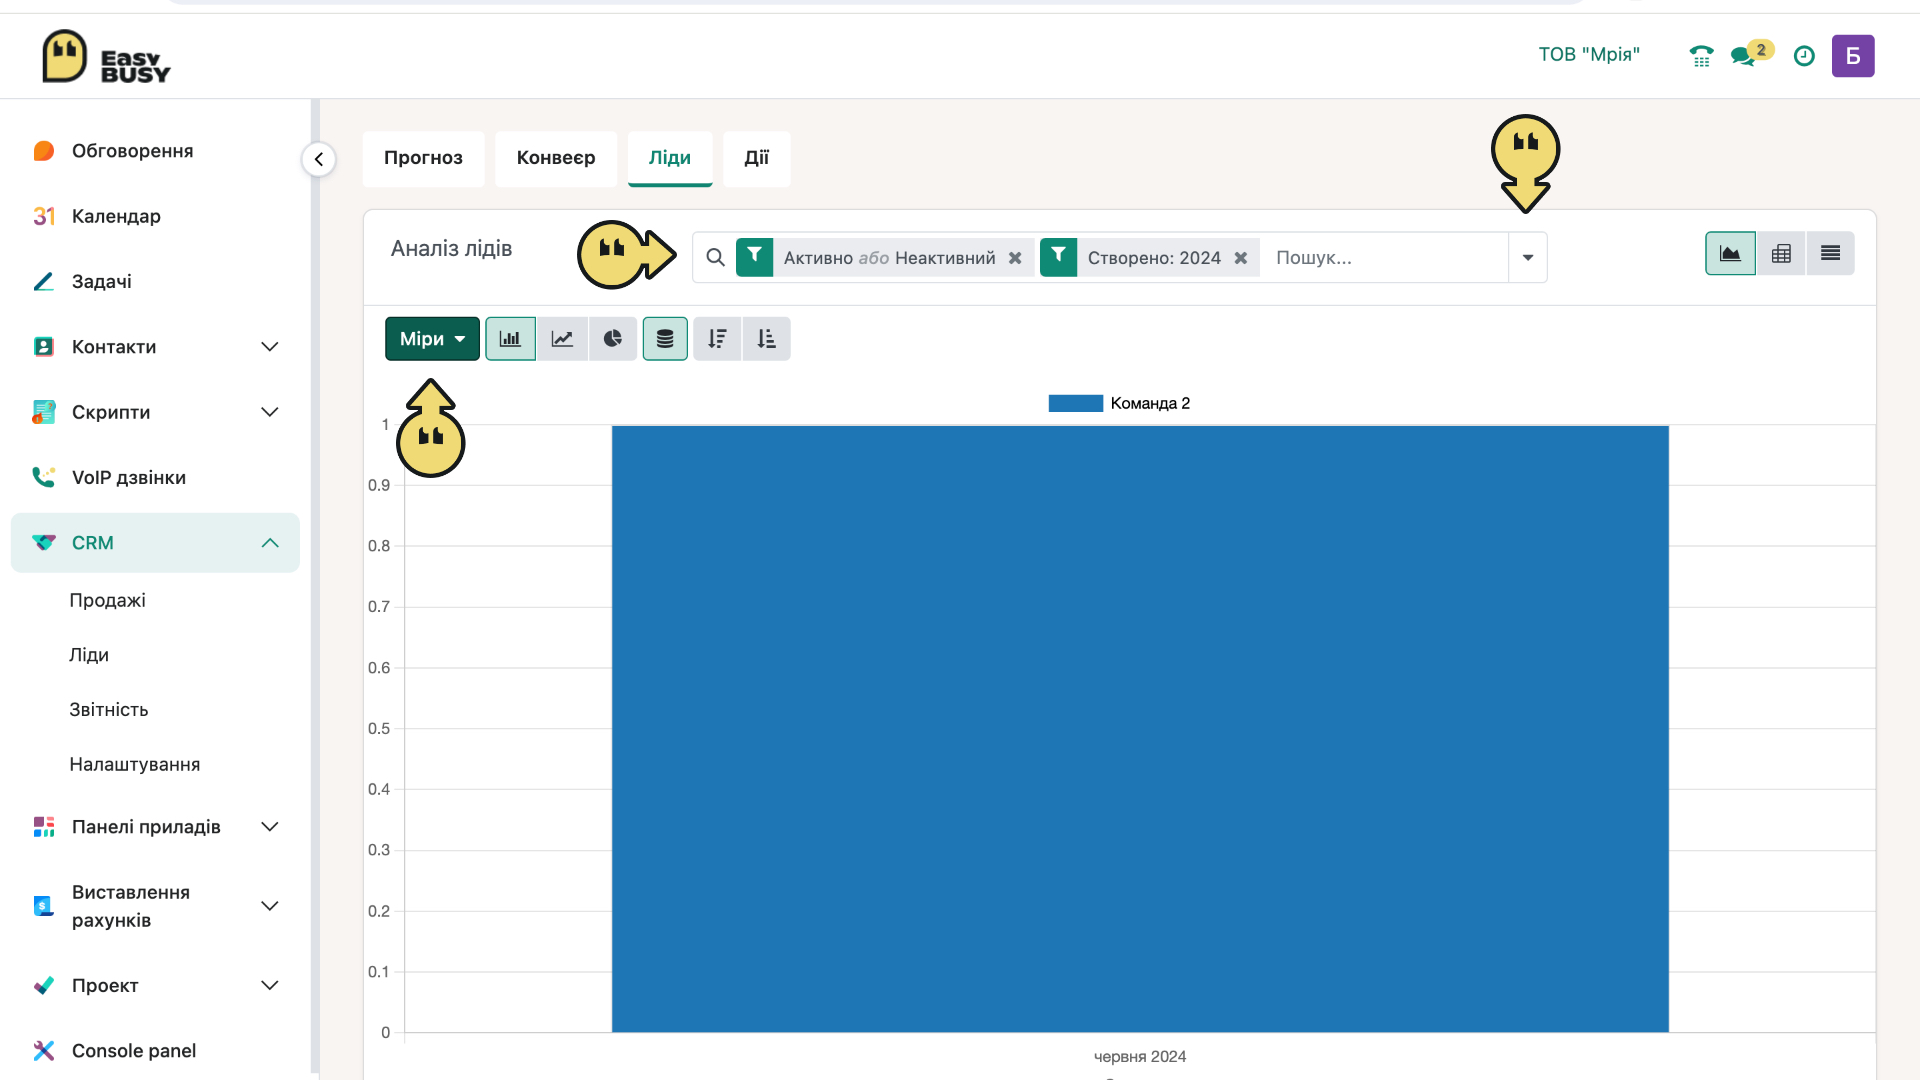The height and width of the screenshot is (1080, 1920).
Task: Switch to bar chart view
Action: coord(510,339)
